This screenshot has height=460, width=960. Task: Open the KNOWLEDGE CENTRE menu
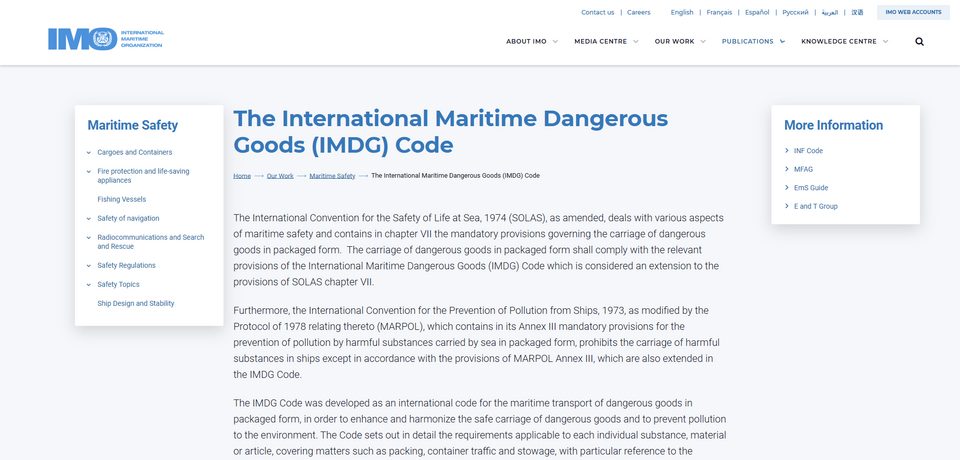[839, 42]
